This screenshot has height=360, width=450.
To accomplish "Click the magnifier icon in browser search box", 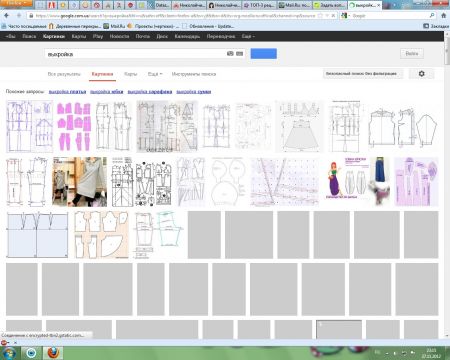I will pos(432,15).
